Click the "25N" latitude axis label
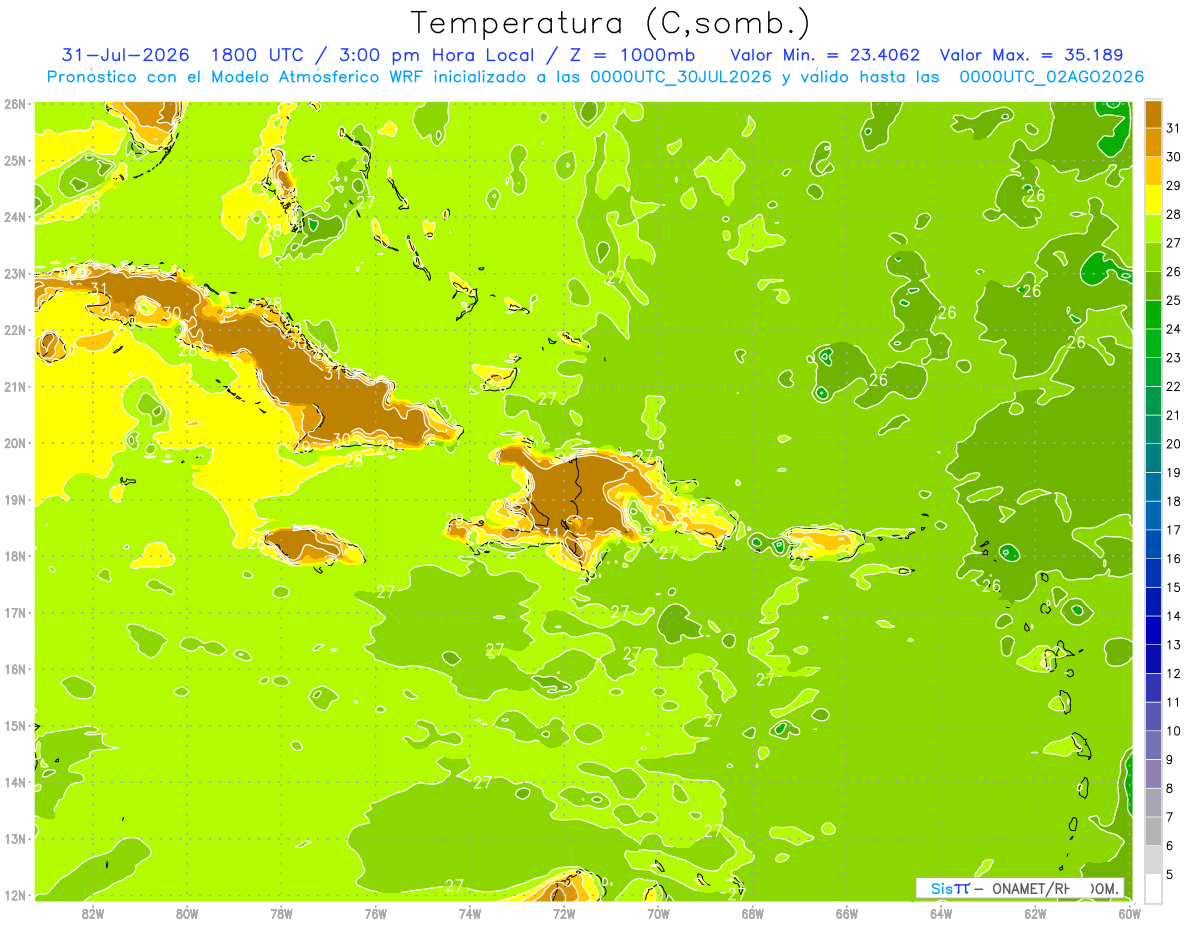The image size is (1200, 927). pos(15,161)
